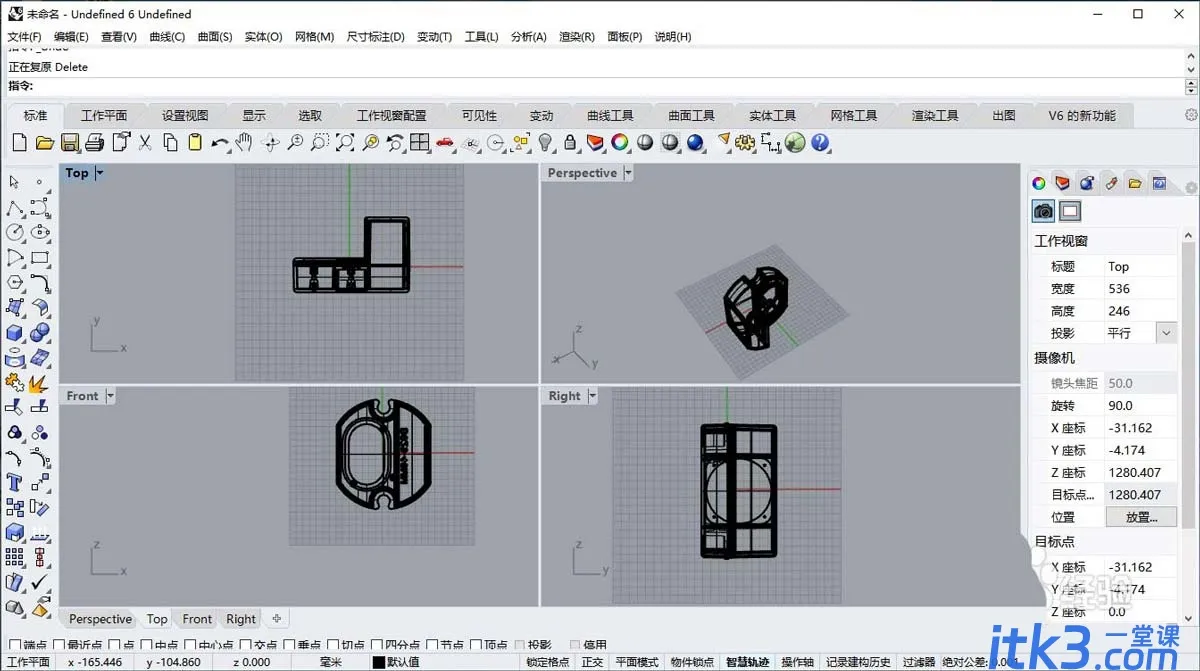Click the New file icon
This screenshot has height=671, width=1200.
(x=19, y=143)
